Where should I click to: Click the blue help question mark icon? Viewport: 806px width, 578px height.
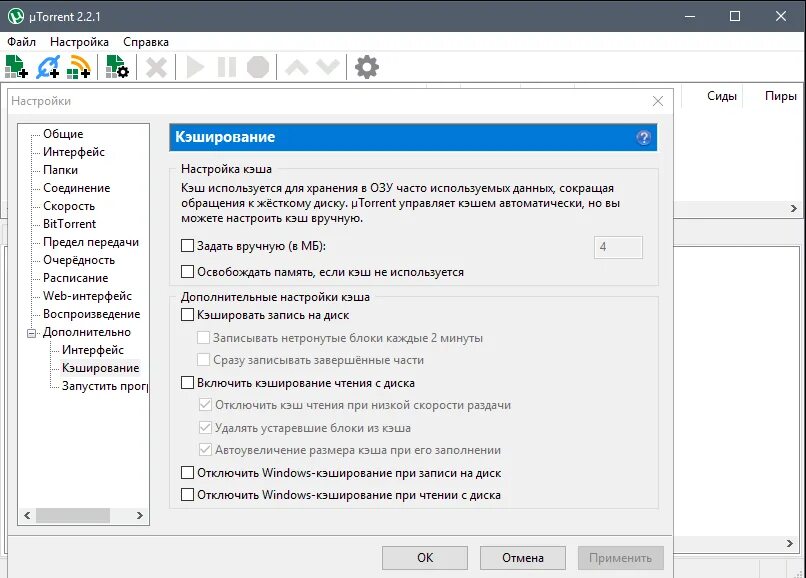tap(644, 136)
